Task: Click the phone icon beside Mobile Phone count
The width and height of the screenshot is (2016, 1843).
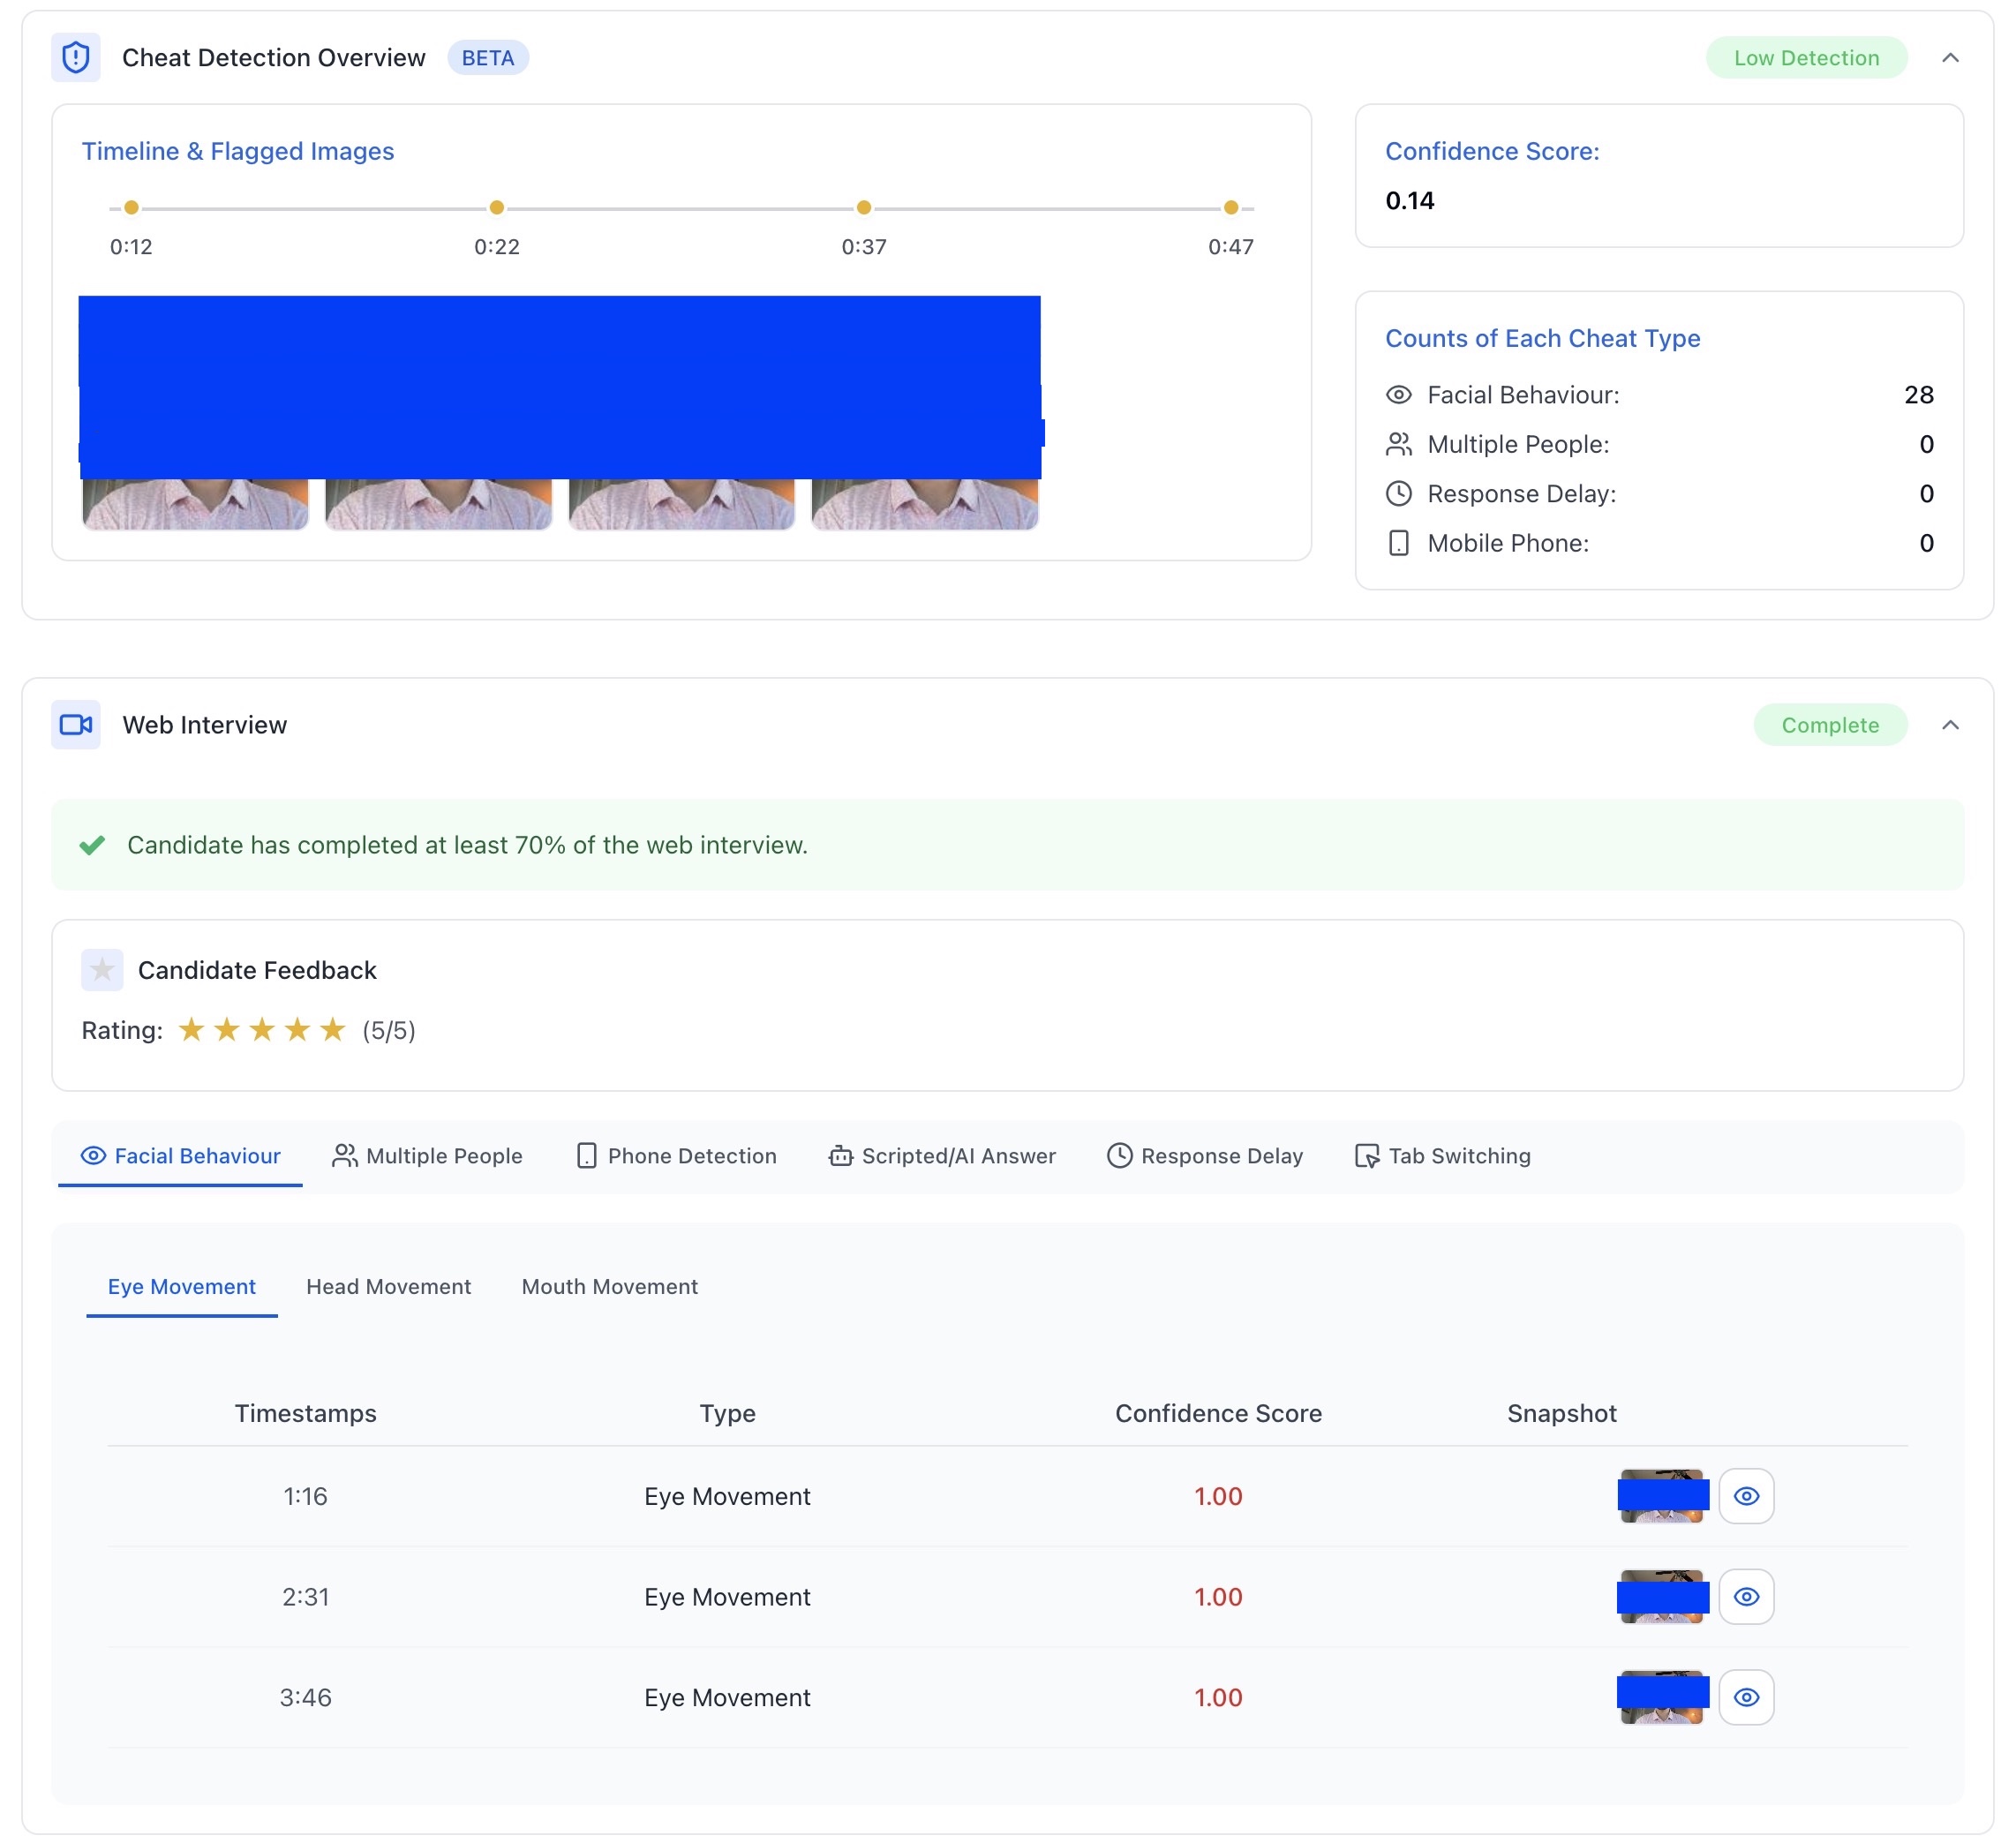Action: [1399, 543]
